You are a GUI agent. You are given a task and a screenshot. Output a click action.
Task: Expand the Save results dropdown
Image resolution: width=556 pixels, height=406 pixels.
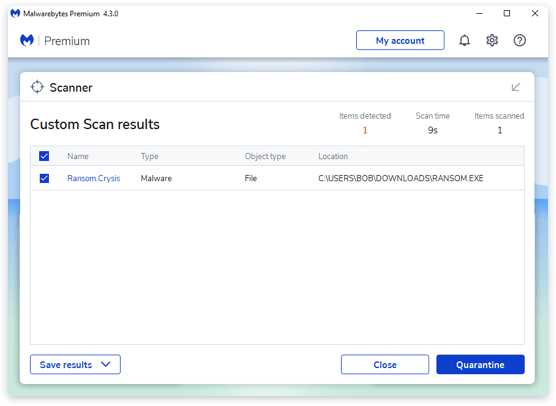coord(75,365)
